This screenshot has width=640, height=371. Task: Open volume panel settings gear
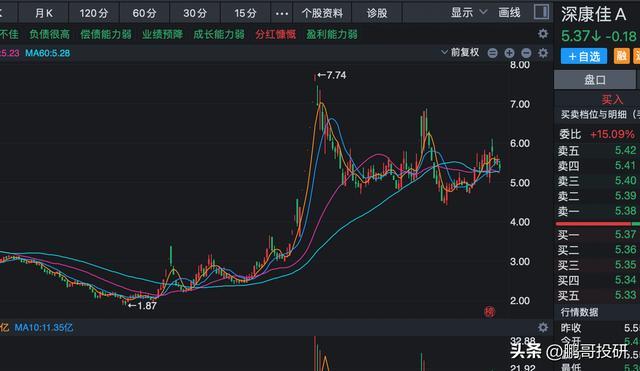point(543,327)
